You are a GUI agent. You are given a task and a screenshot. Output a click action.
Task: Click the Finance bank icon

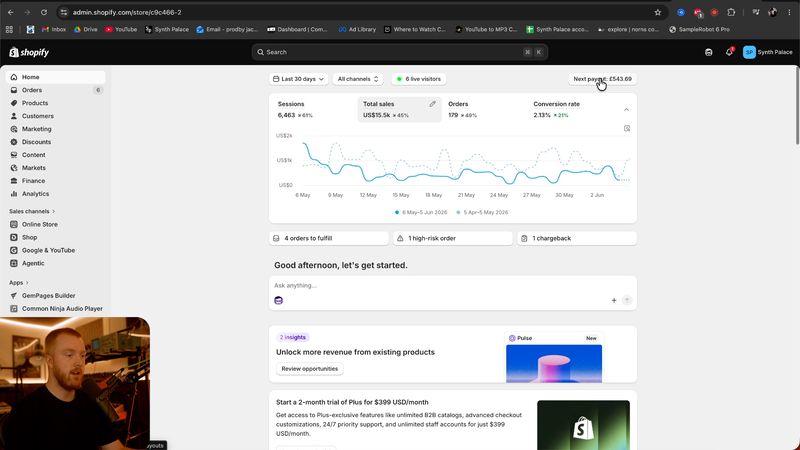coord(14,181)
